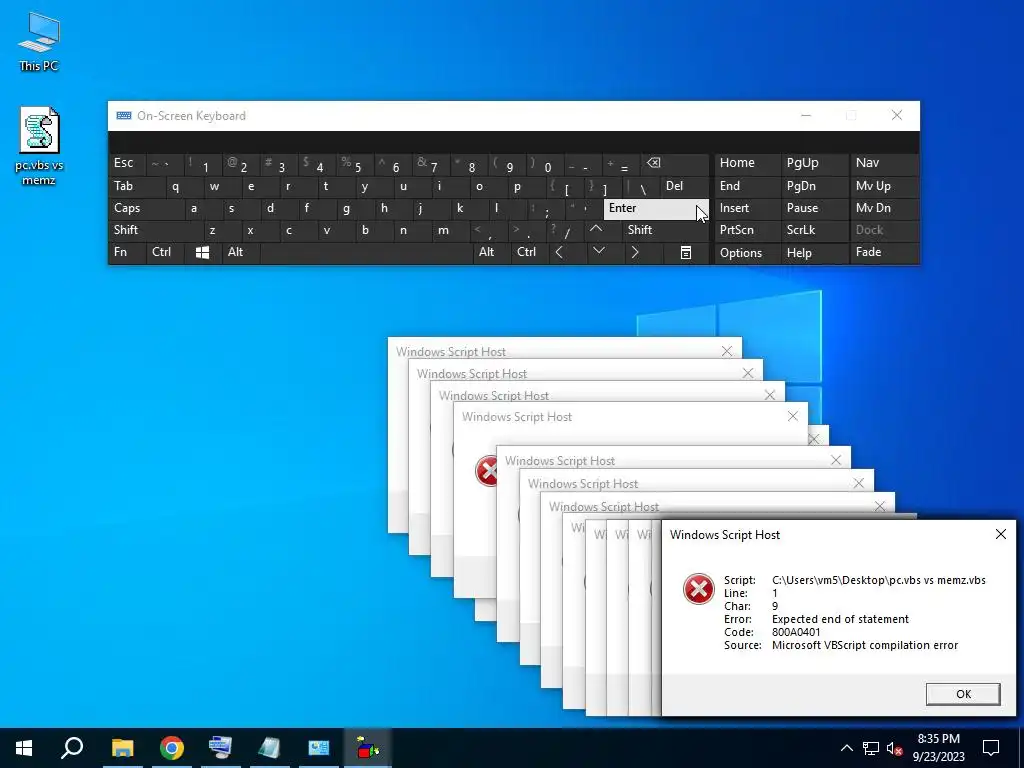Click the context menu key on On-Screen Keyboard

[685, 253]
